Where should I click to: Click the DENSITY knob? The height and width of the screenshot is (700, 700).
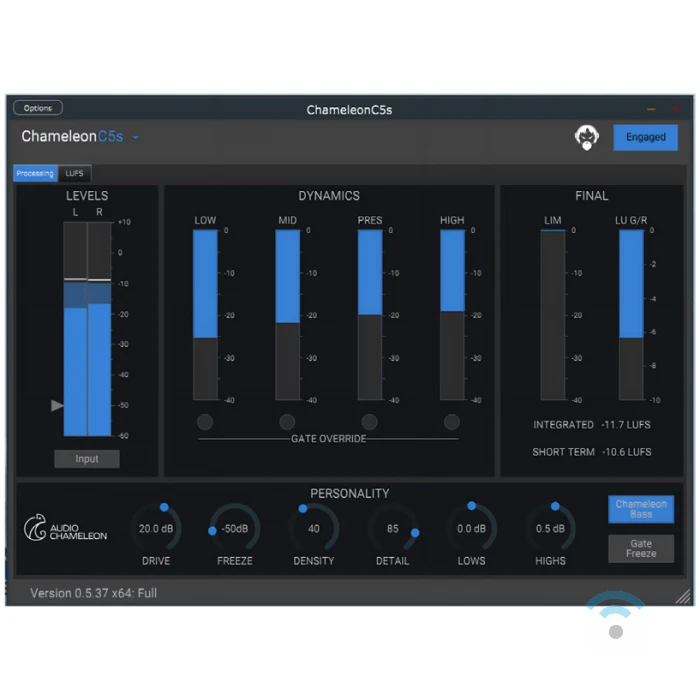point(314,528)
